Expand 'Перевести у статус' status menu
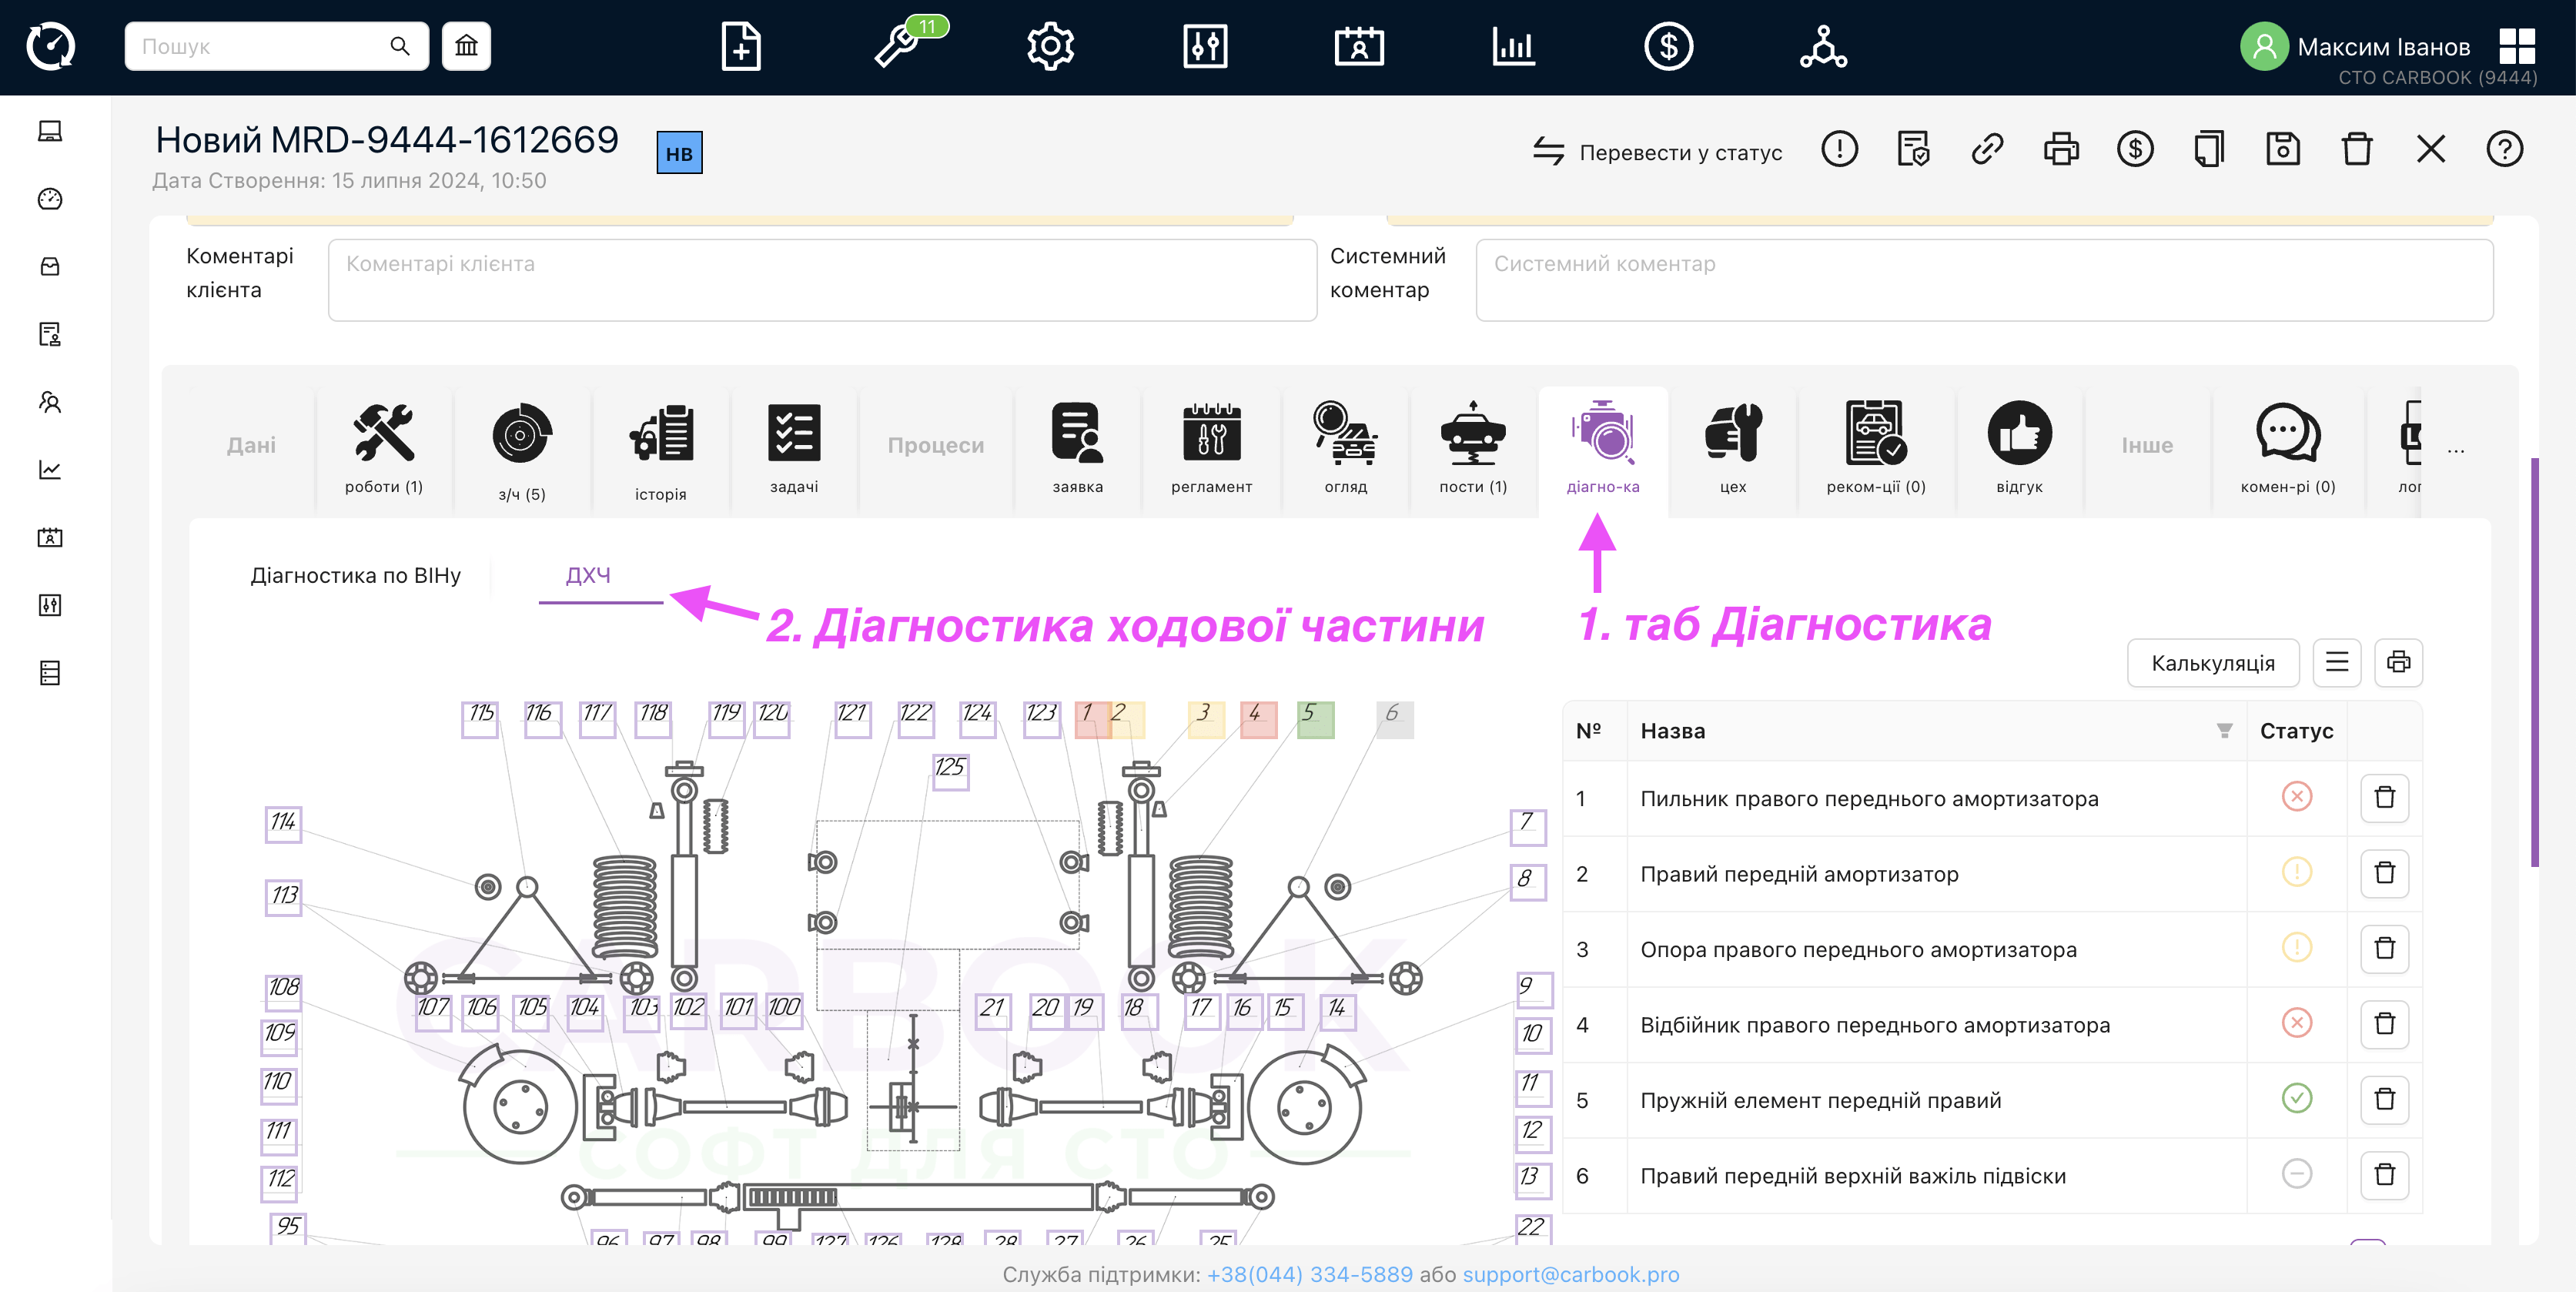Viewport: 2576px width, 1292px height. (1658, 152)
